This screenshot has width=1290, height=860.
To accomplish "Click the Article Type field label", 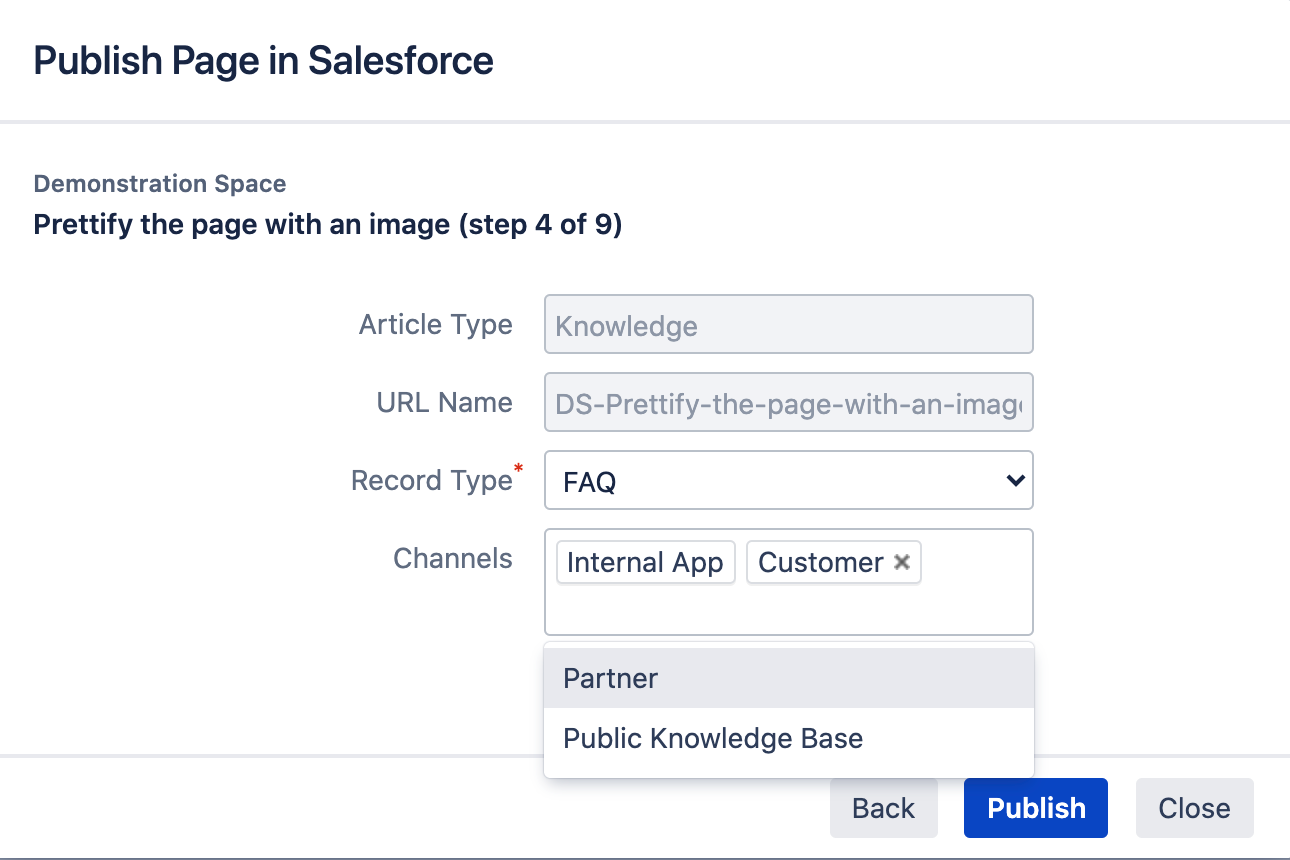I will click(435, 325).
